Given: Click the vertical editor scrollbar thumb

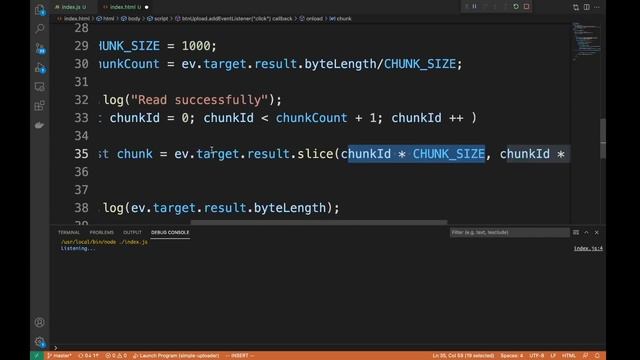Looking at the screenshot, I should (x=603, y=139).
